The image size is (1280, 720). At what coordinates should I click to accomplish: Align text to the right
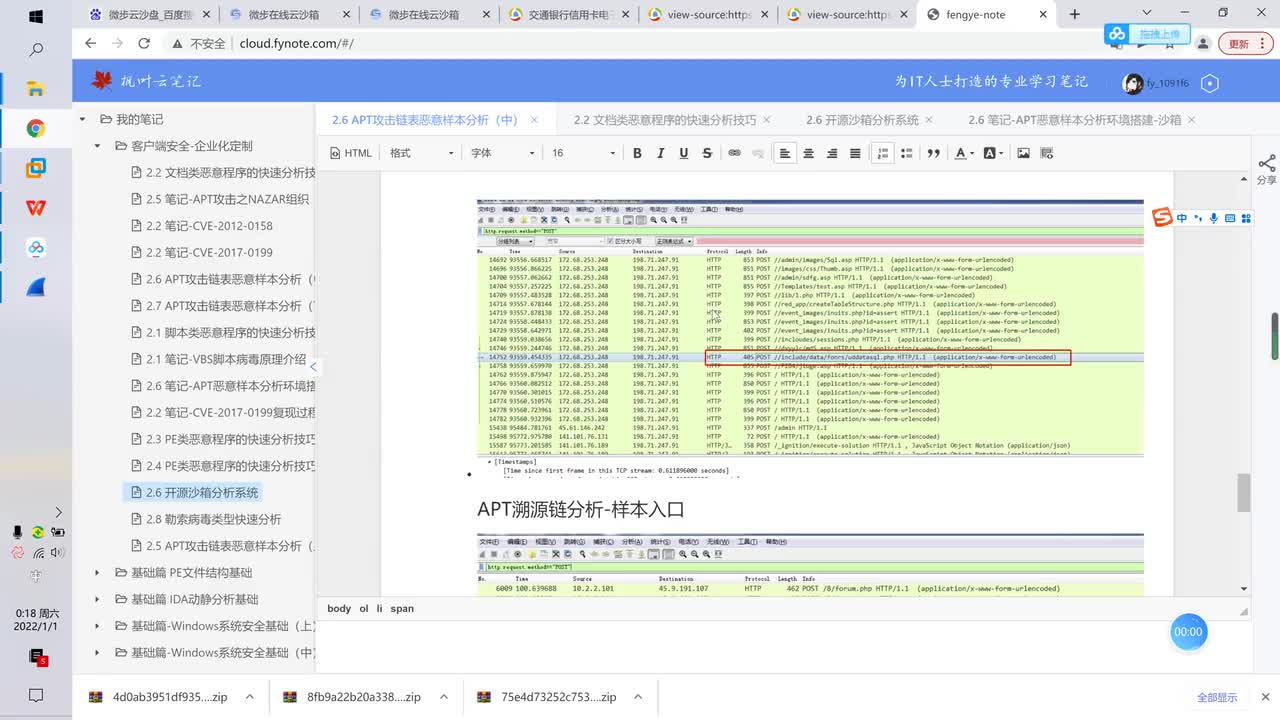(x=831, y=153)
